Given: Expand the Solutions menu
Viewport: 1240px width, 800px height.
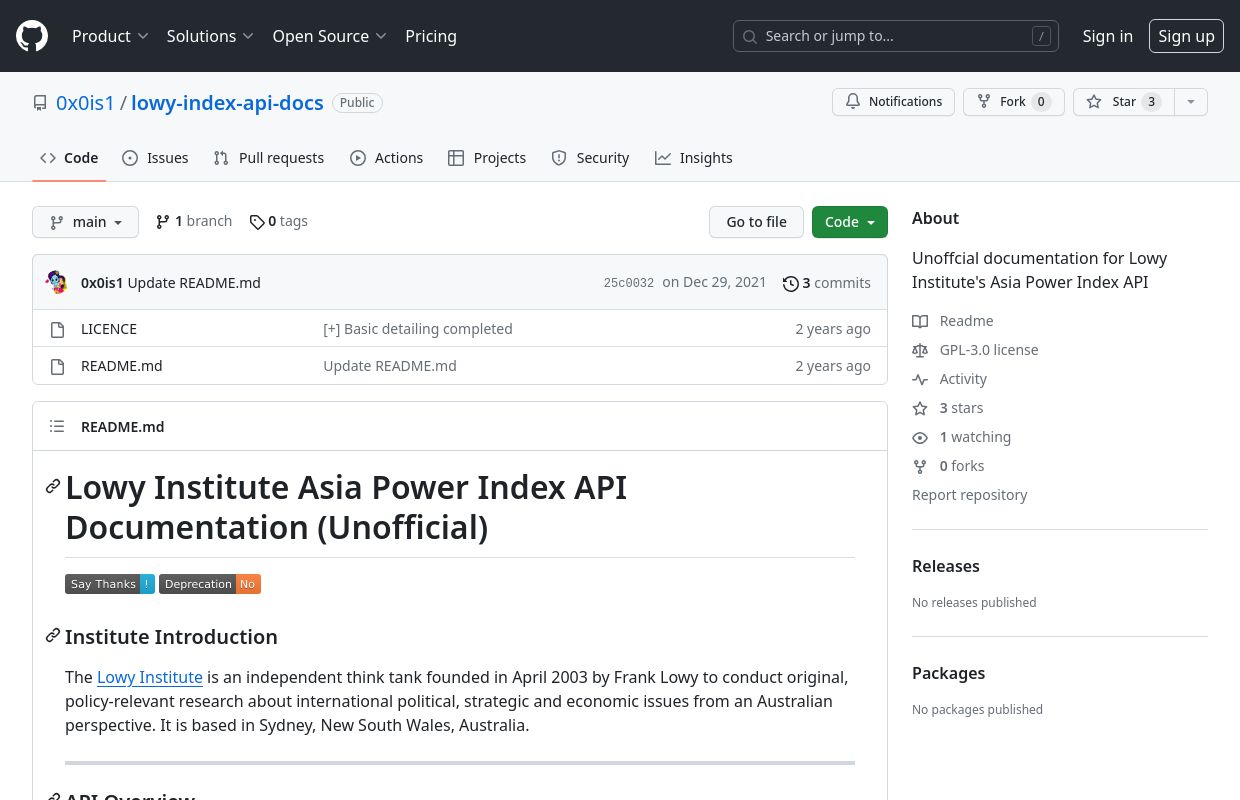Looking at the screenshot, I should (x=210, y=36).
